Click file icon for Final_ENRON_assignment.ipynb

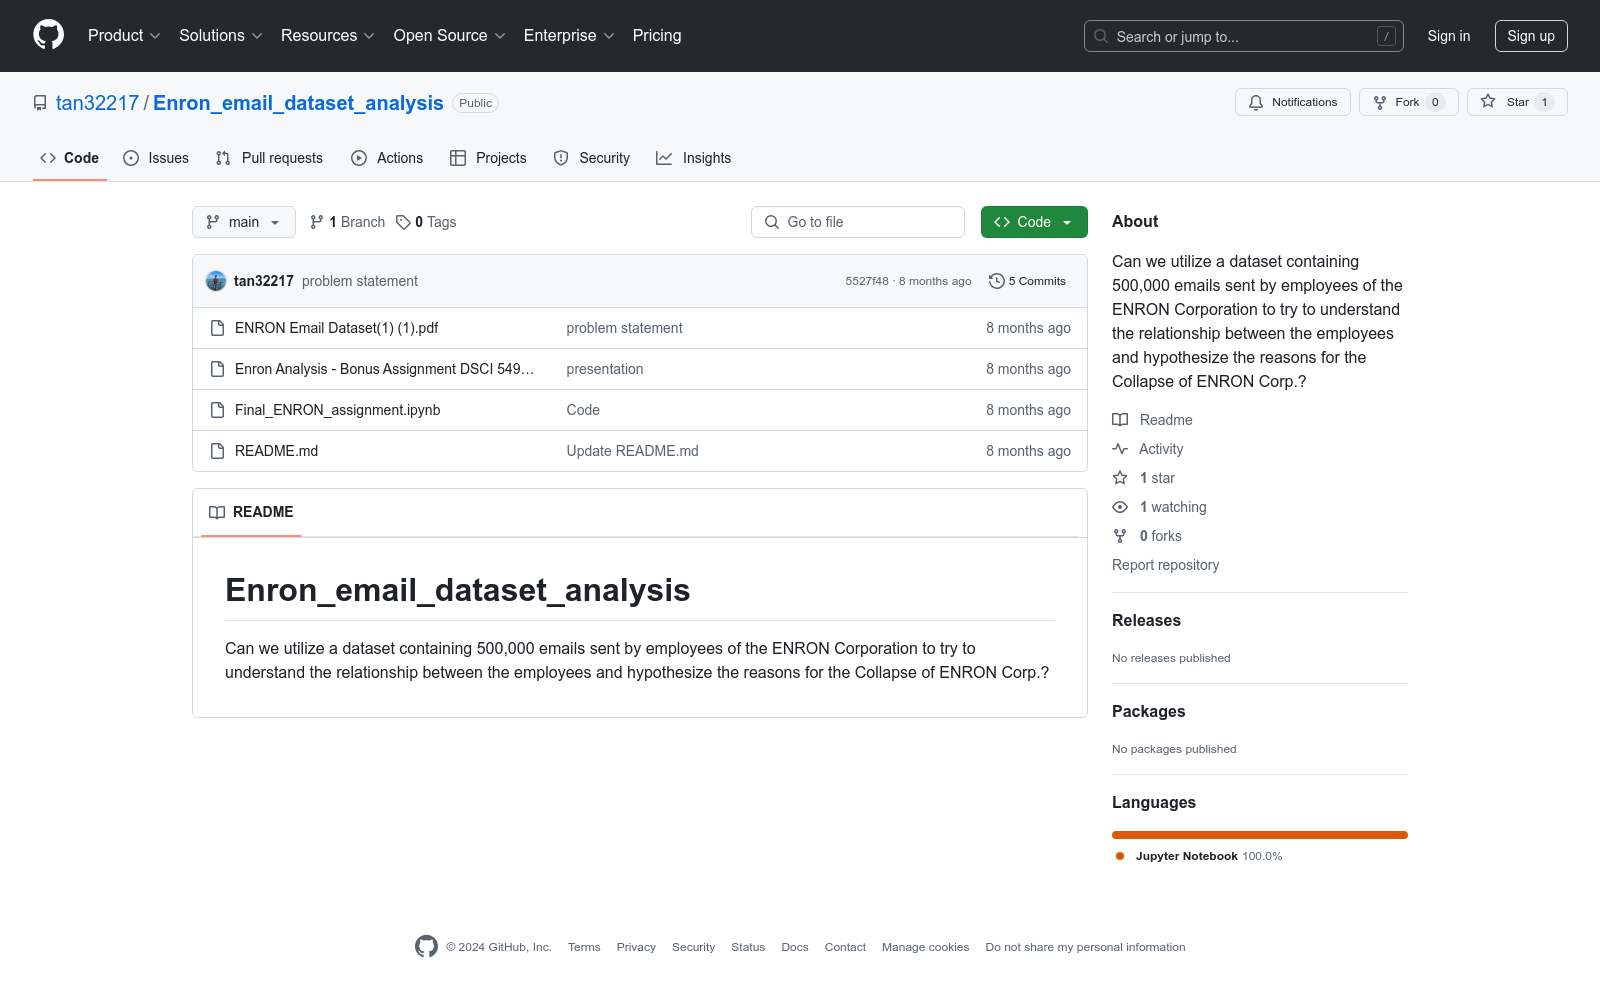coord(217,410)
